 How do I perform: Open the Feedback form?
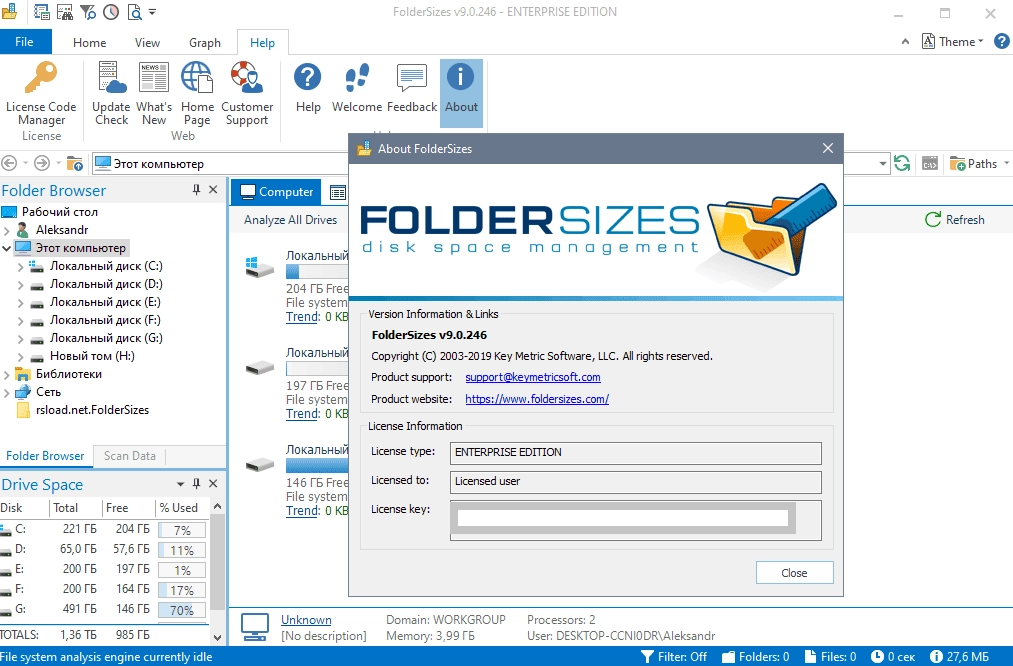pyautogui.click(x=412, y=87)
